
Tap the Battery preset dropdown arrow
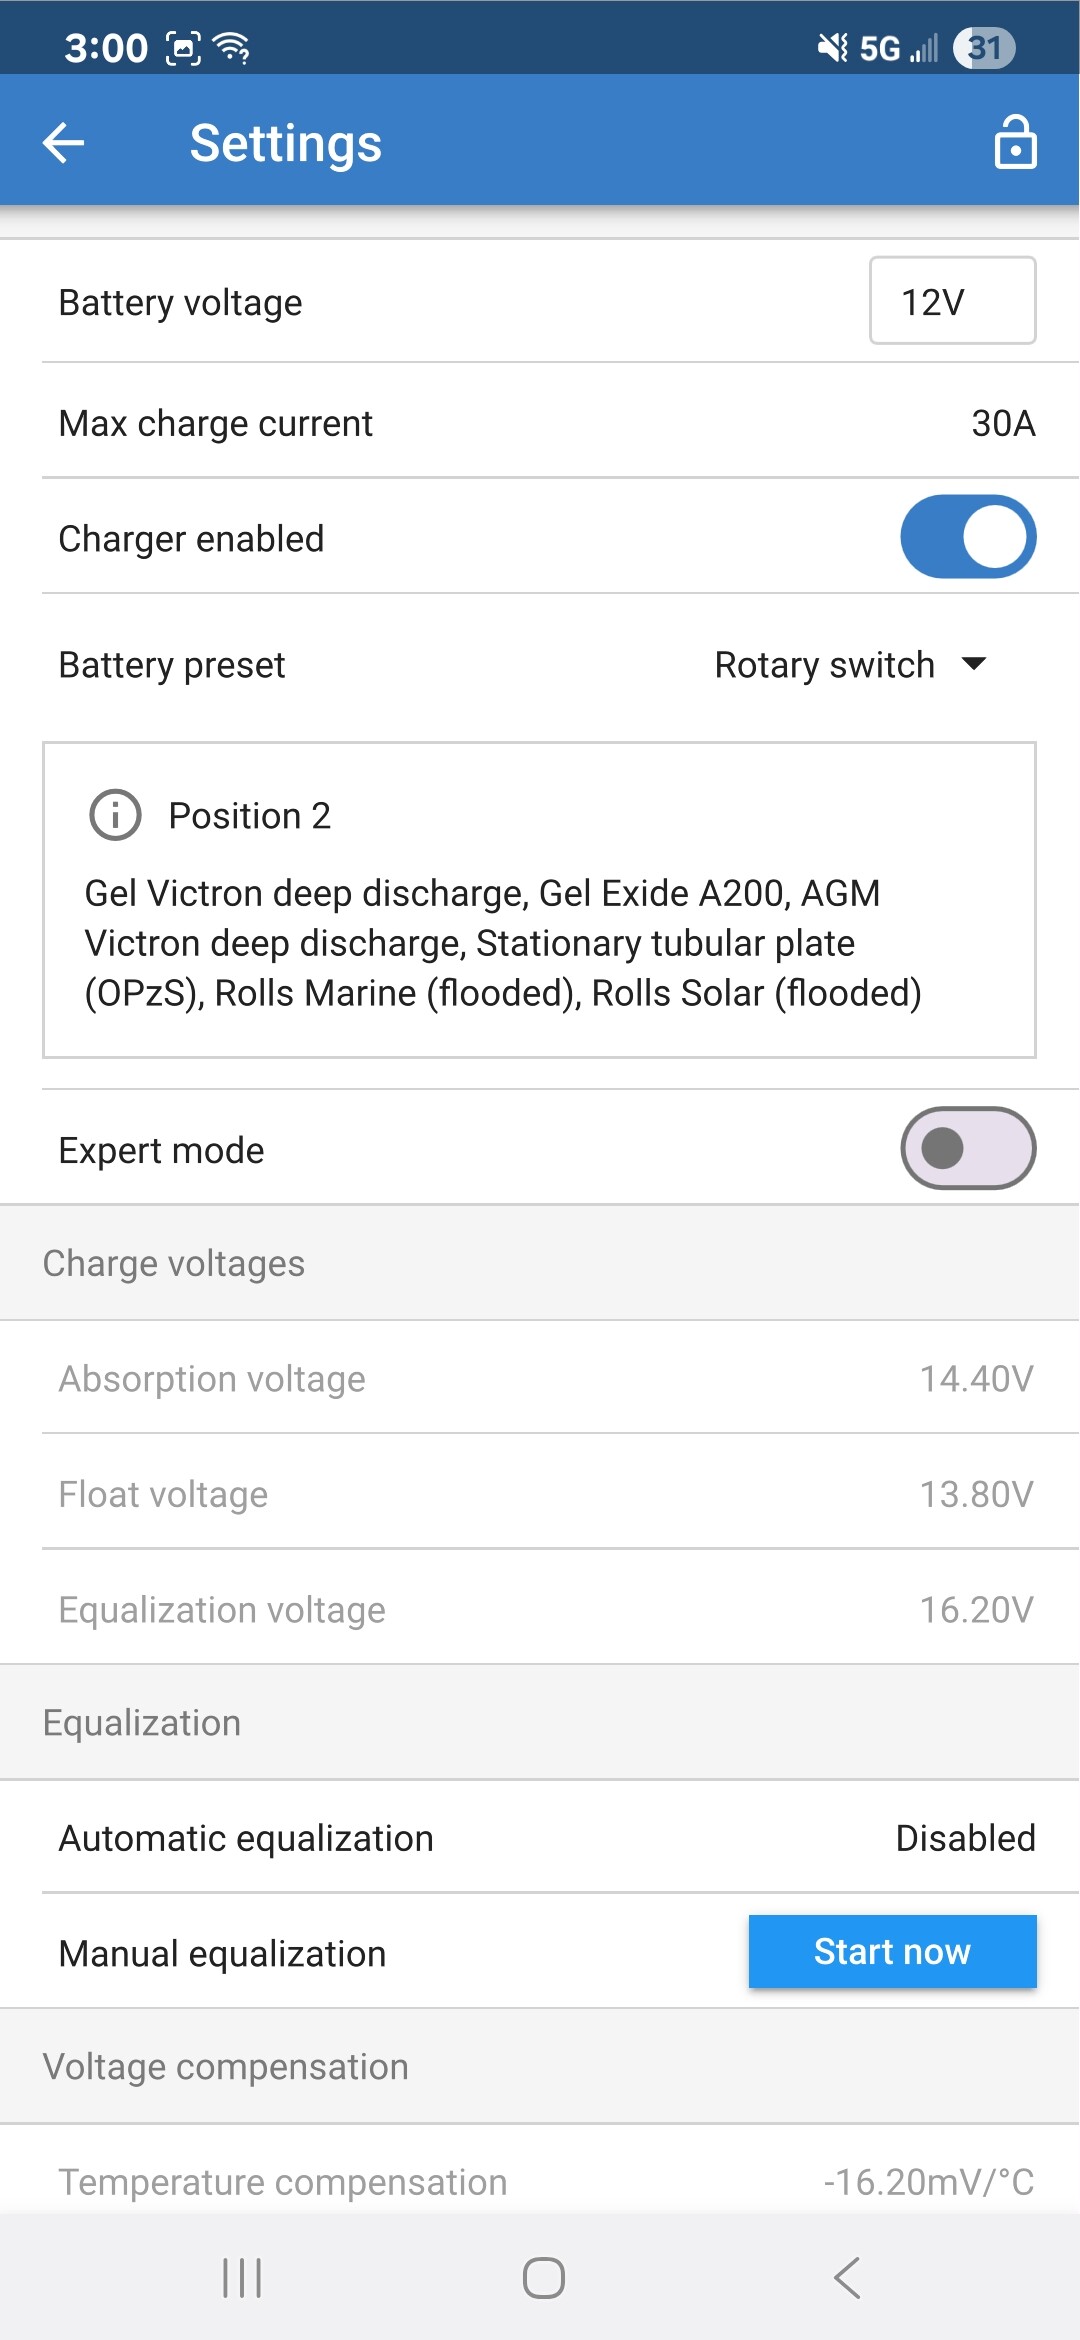pyautogui.click(x=974, y=664)
